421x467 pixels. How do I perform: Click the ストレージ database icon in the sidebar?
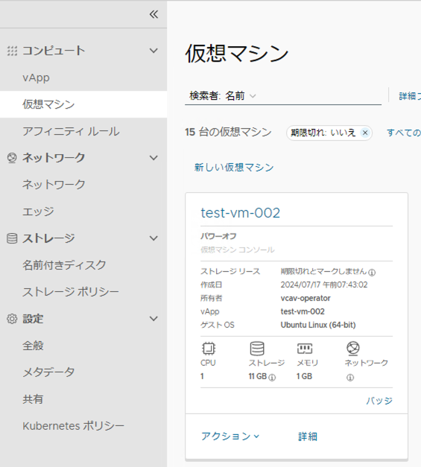(12, 238)
